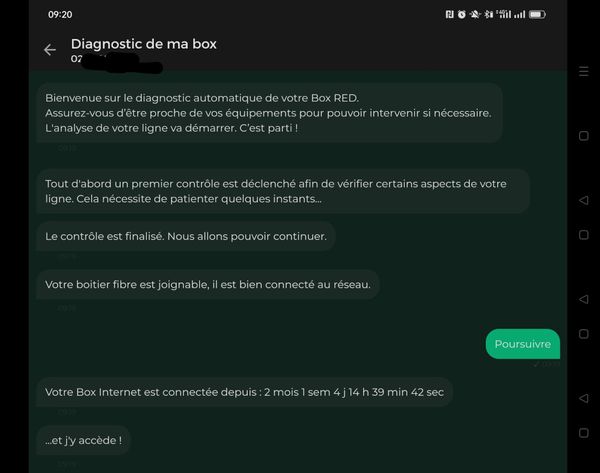Screen dimensions: 600x473
Task: Tap the Le contrôle est finalisé message
Action: click(185, 236)
